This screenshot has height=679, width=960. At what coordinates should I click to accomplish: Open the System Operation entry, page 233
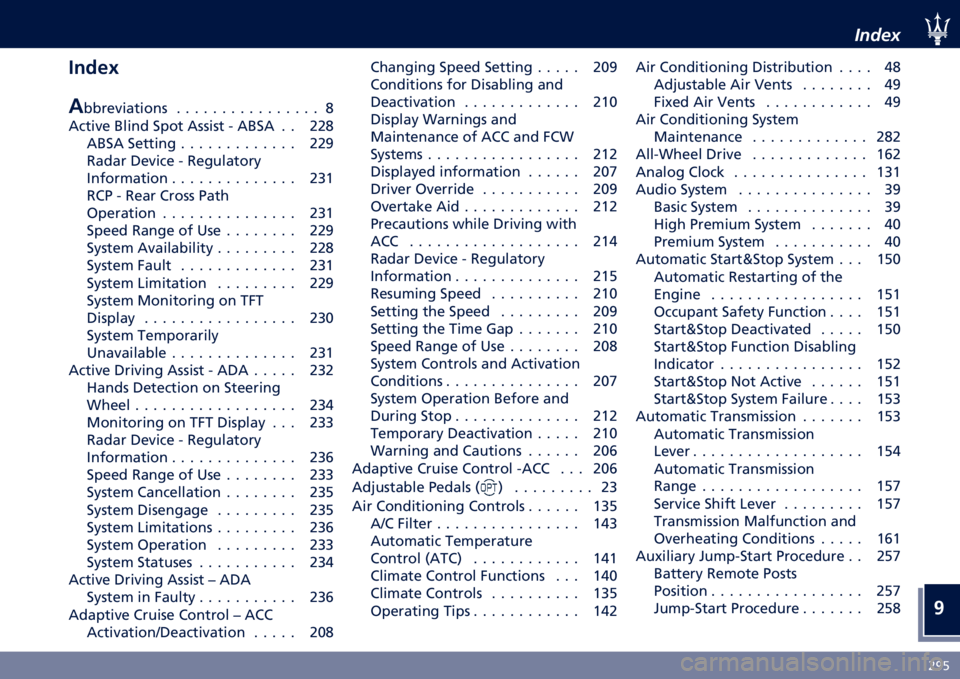(210, 545)
